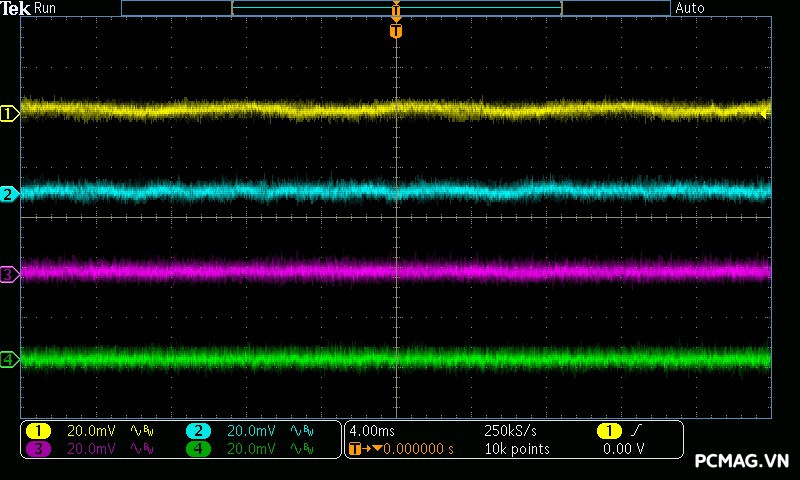Click the cyan channel 2 badge
This screenshot has height=480, width=800.
(198, 430)
